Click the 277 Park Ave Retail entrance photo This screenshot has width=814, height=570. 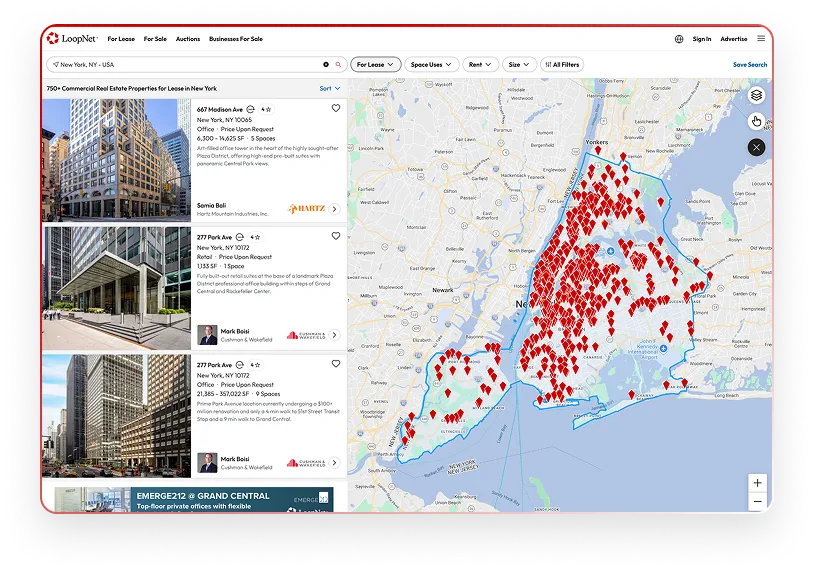pyautogui.click(x=116, y=288)
